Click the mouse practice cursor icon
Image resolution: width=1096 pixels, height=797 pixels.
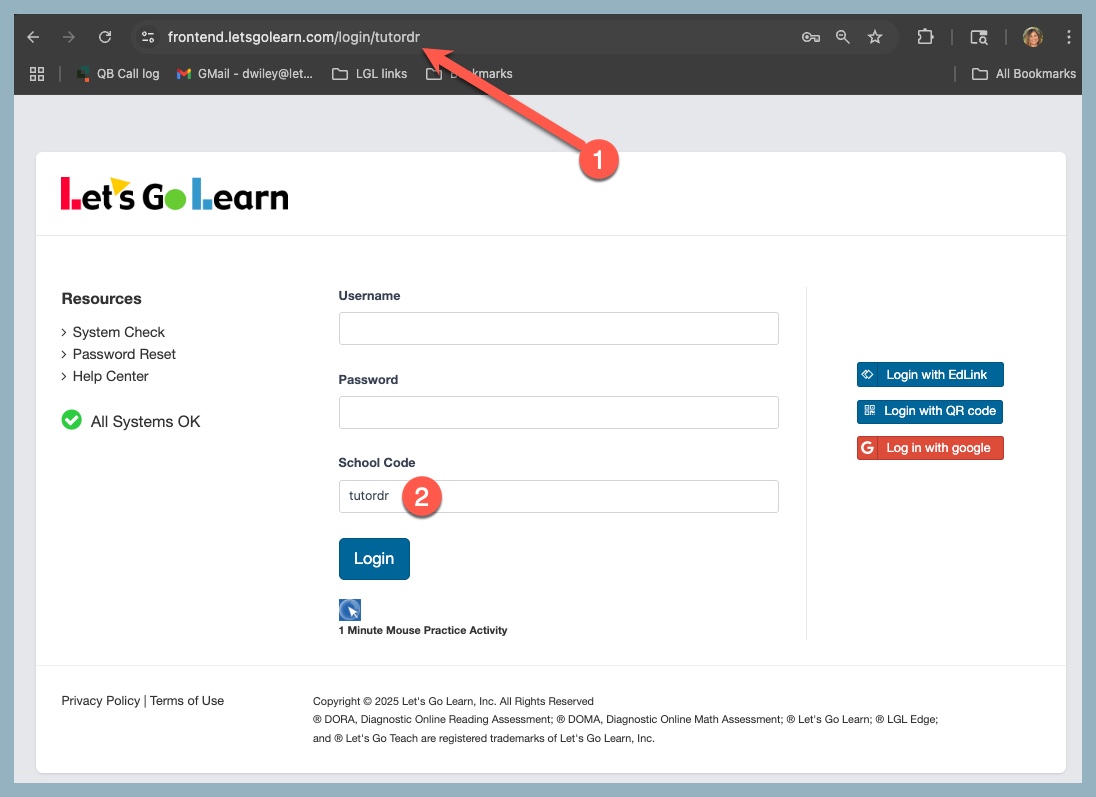click(349, 610)
